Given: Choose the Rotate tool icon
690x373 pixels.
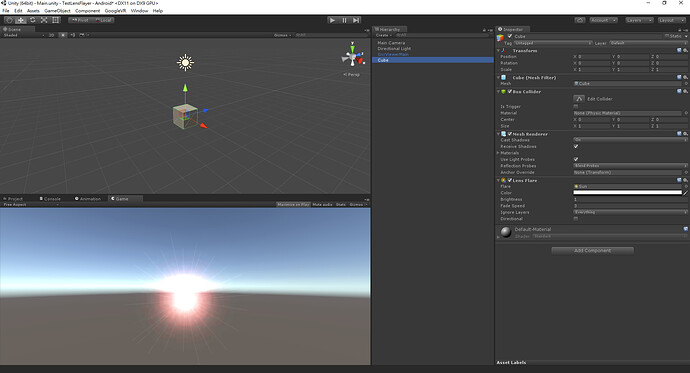Looking at the screenshot, I should point(33,20).
